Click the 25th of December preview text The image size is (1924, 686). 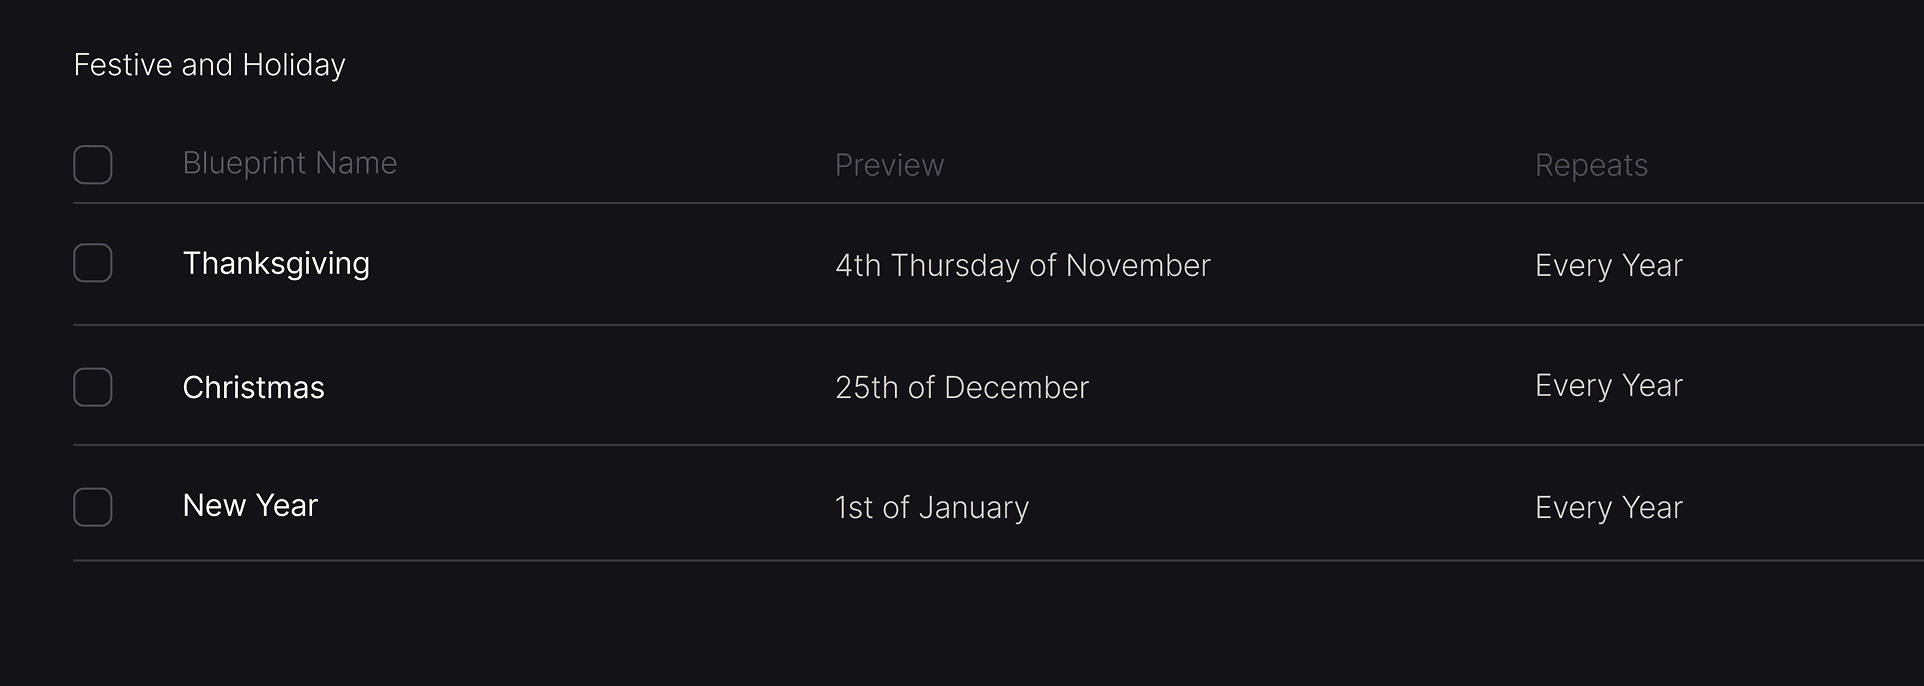point(962,387)
